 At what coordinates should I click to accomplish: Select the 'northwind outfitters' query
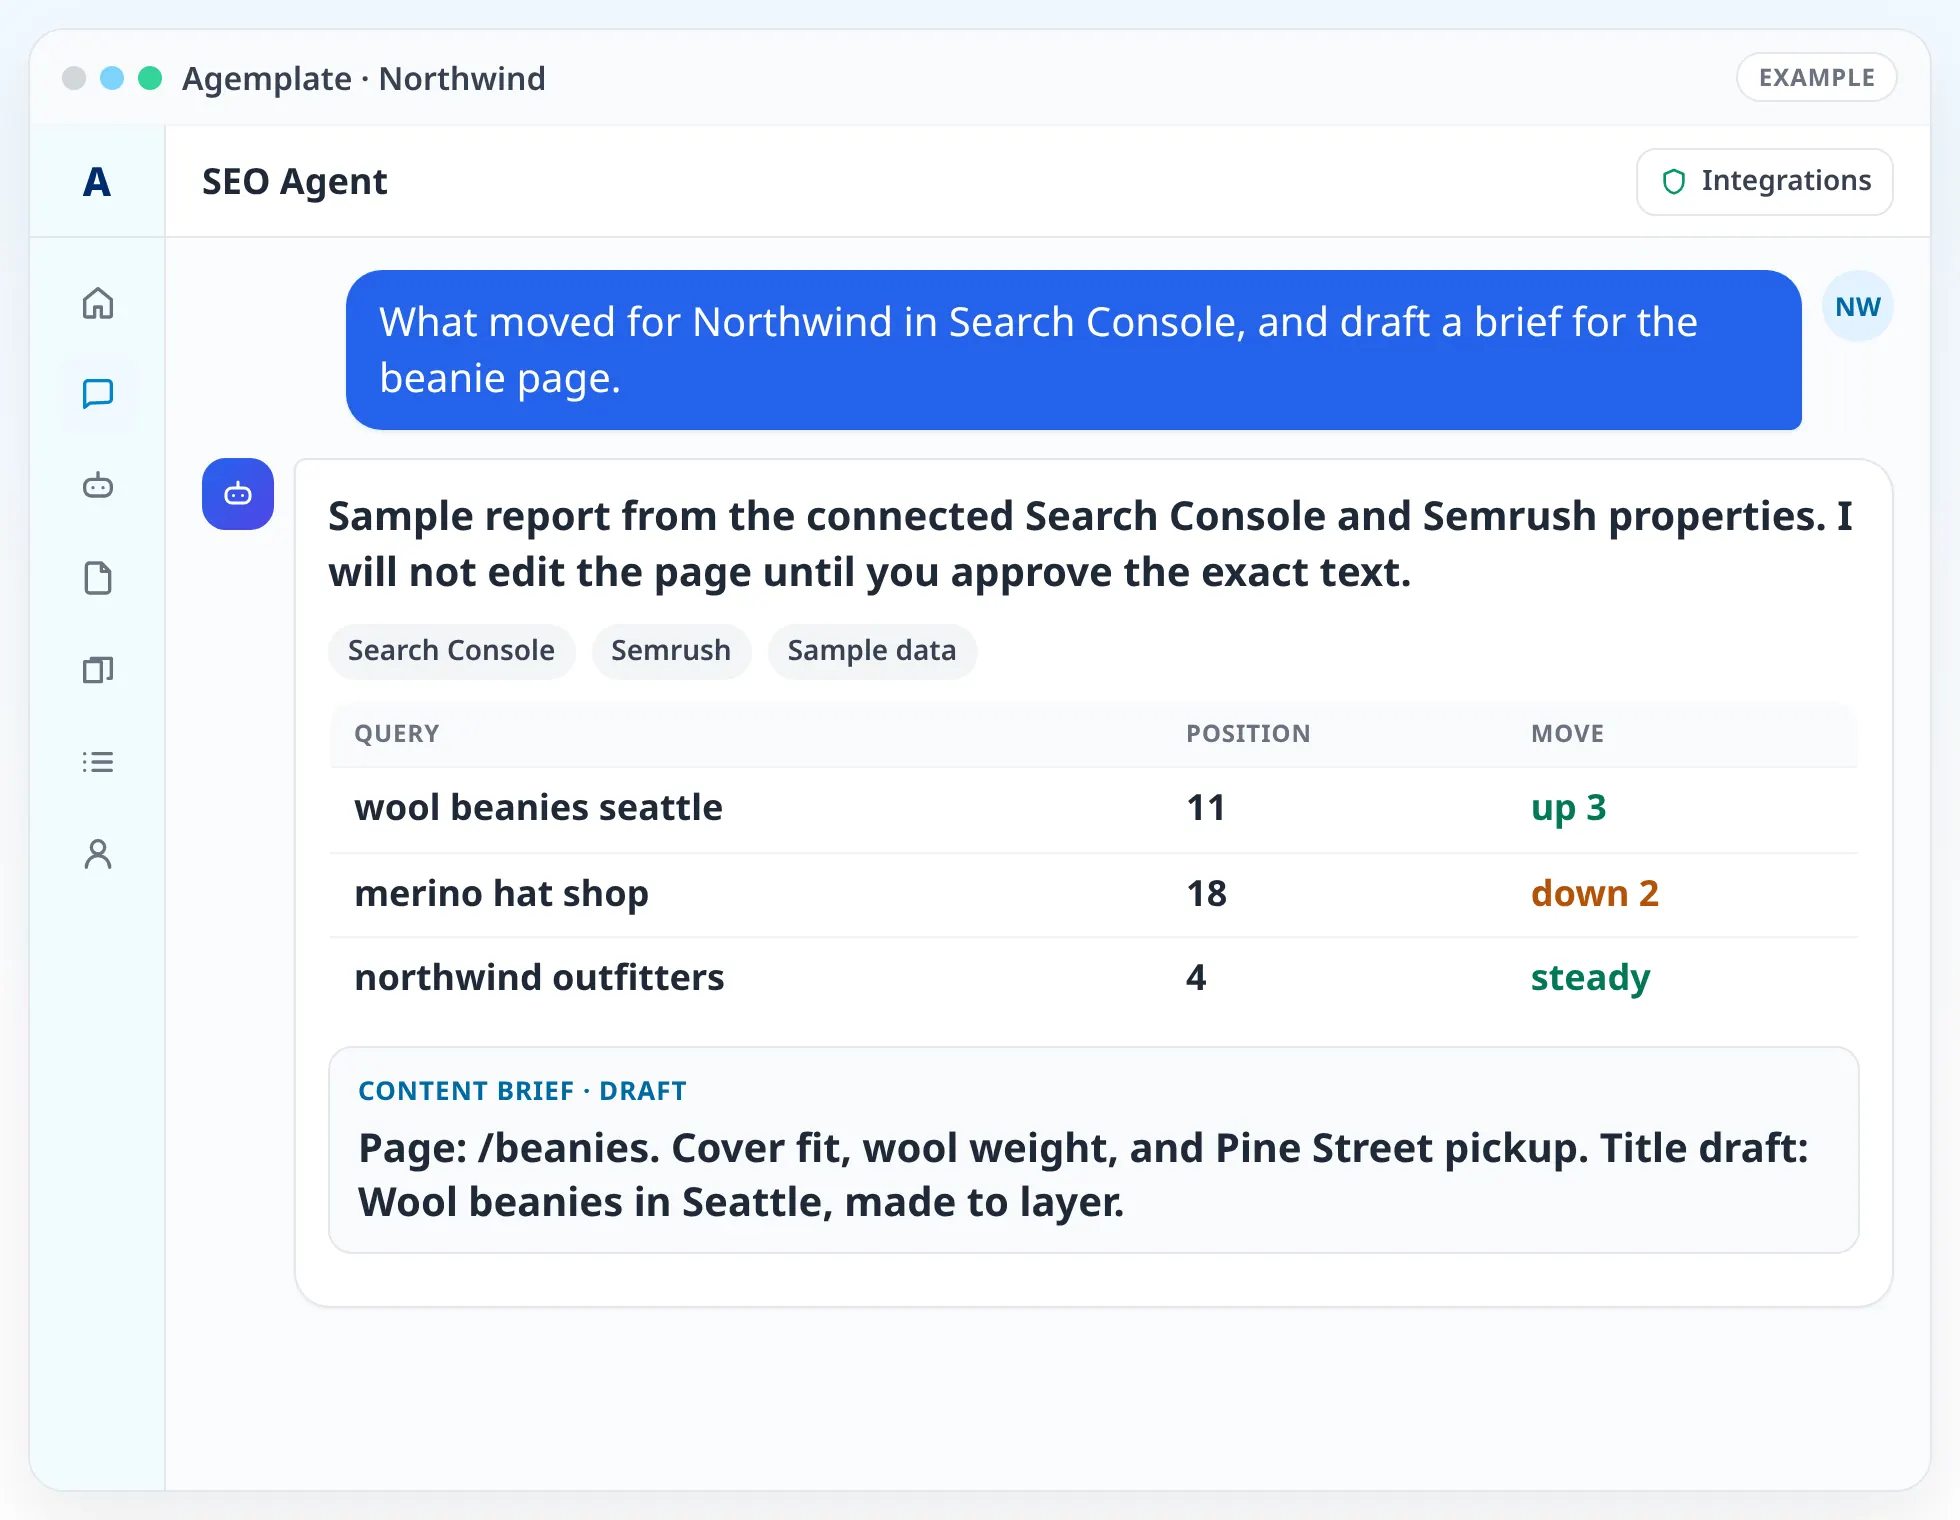point(539,977)
